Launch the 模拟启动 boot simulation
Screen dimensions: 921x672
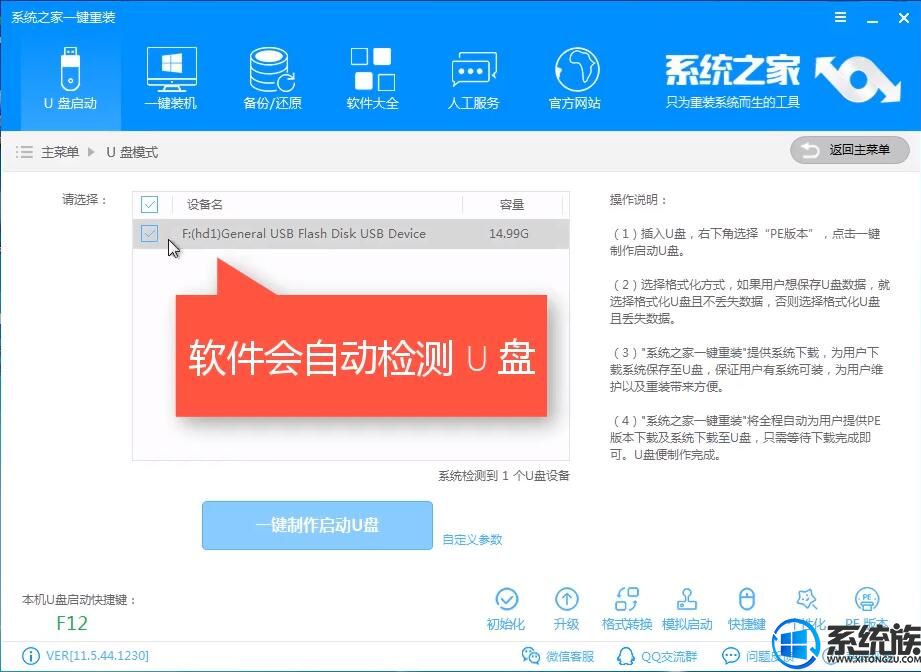(687, 609)
